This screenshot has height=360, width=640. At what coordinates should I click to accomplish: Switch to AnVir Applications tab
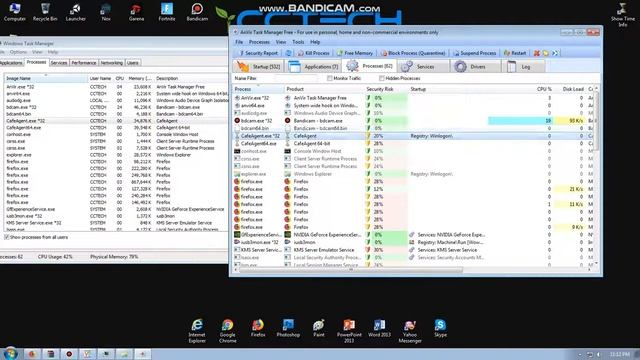[x=313, y=67]
